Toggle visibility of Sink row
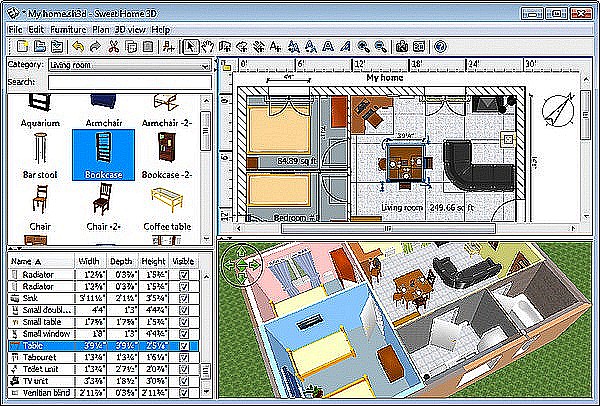 point(184,298)
